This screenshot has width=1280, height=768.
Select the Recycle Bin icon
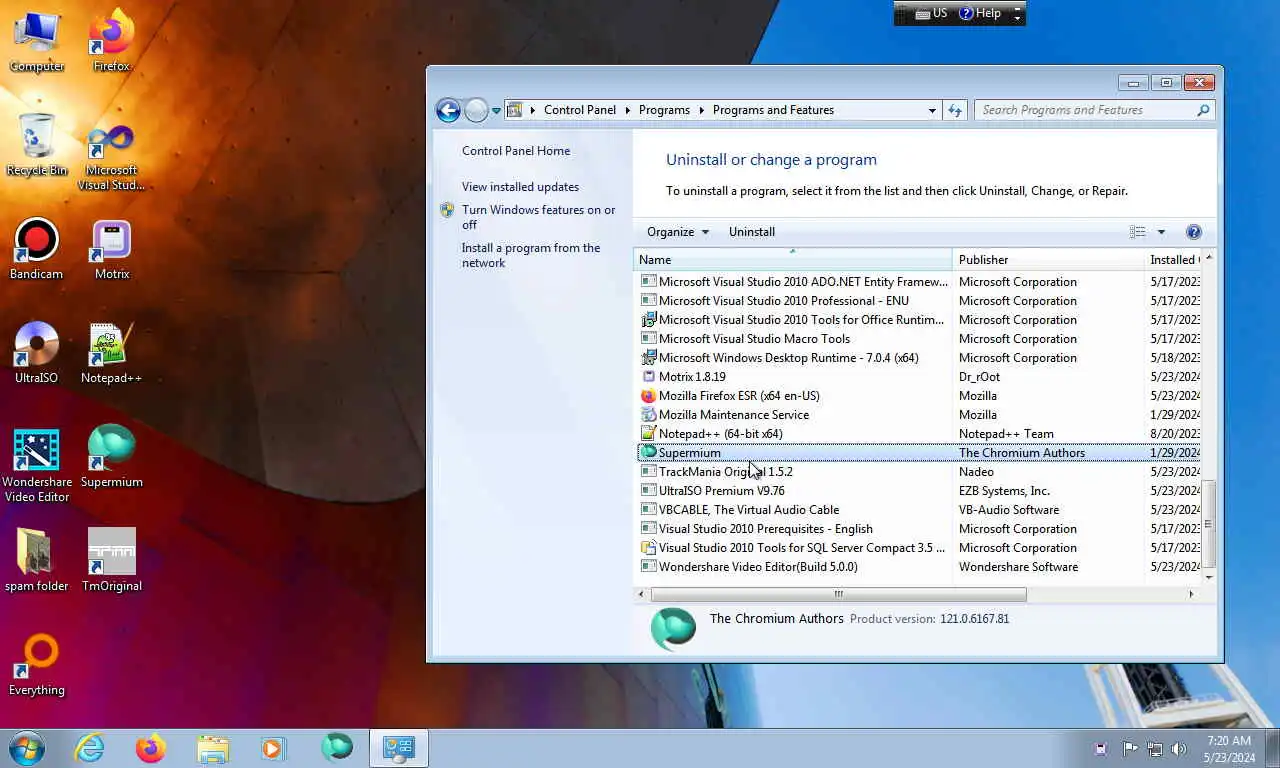[x=37, y=145]
